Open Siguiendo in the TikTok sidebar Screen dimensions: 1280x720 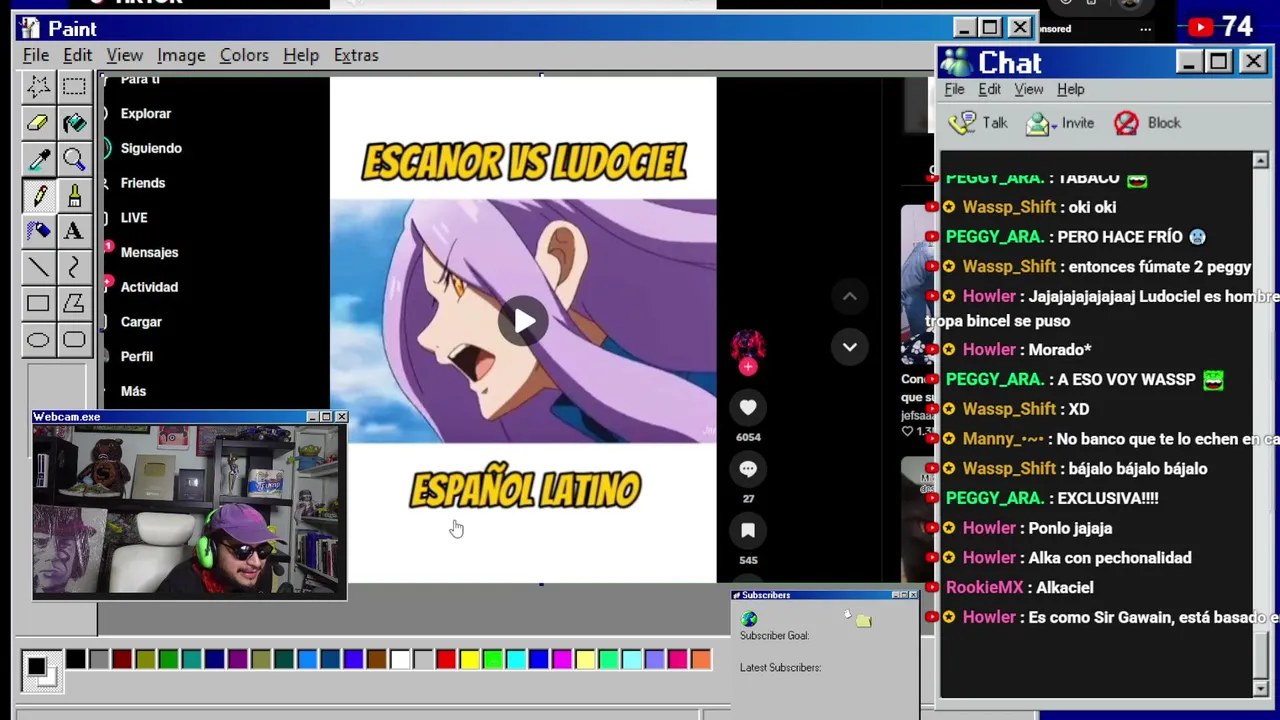pos(151,148)
